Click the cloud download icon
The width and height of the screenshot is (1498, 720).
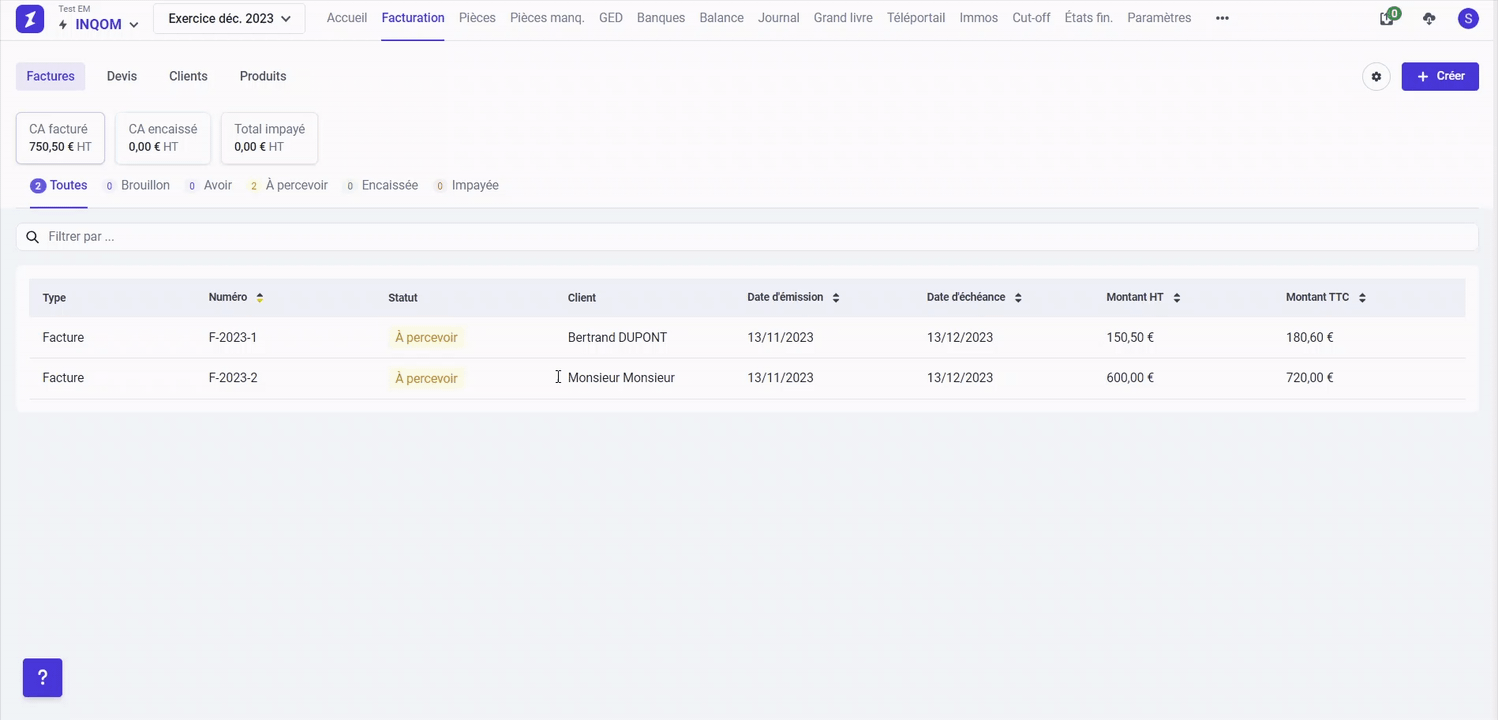click(1428, 18)
